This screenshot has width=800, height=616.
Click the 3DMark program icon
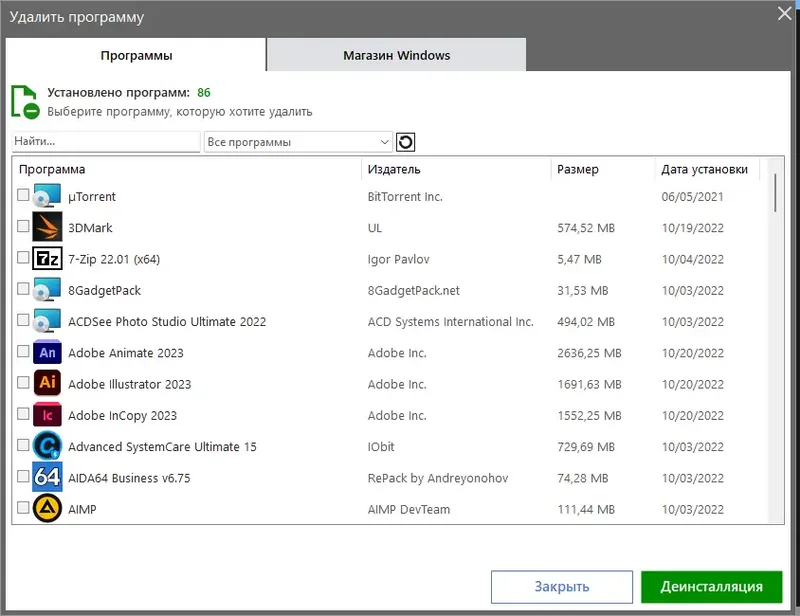coord(47,228)
